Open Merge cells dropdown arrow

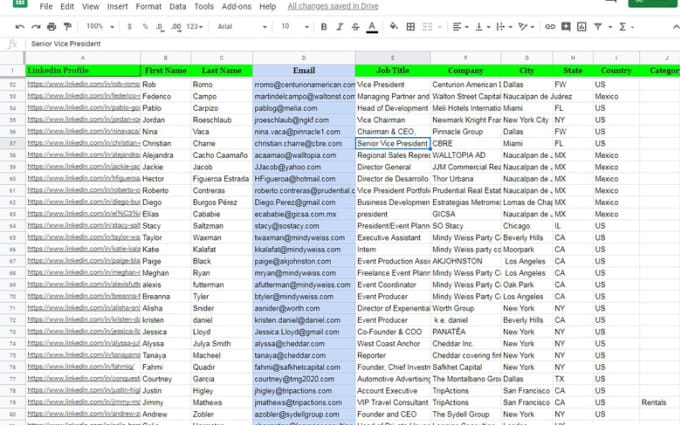tap(439, 27)
